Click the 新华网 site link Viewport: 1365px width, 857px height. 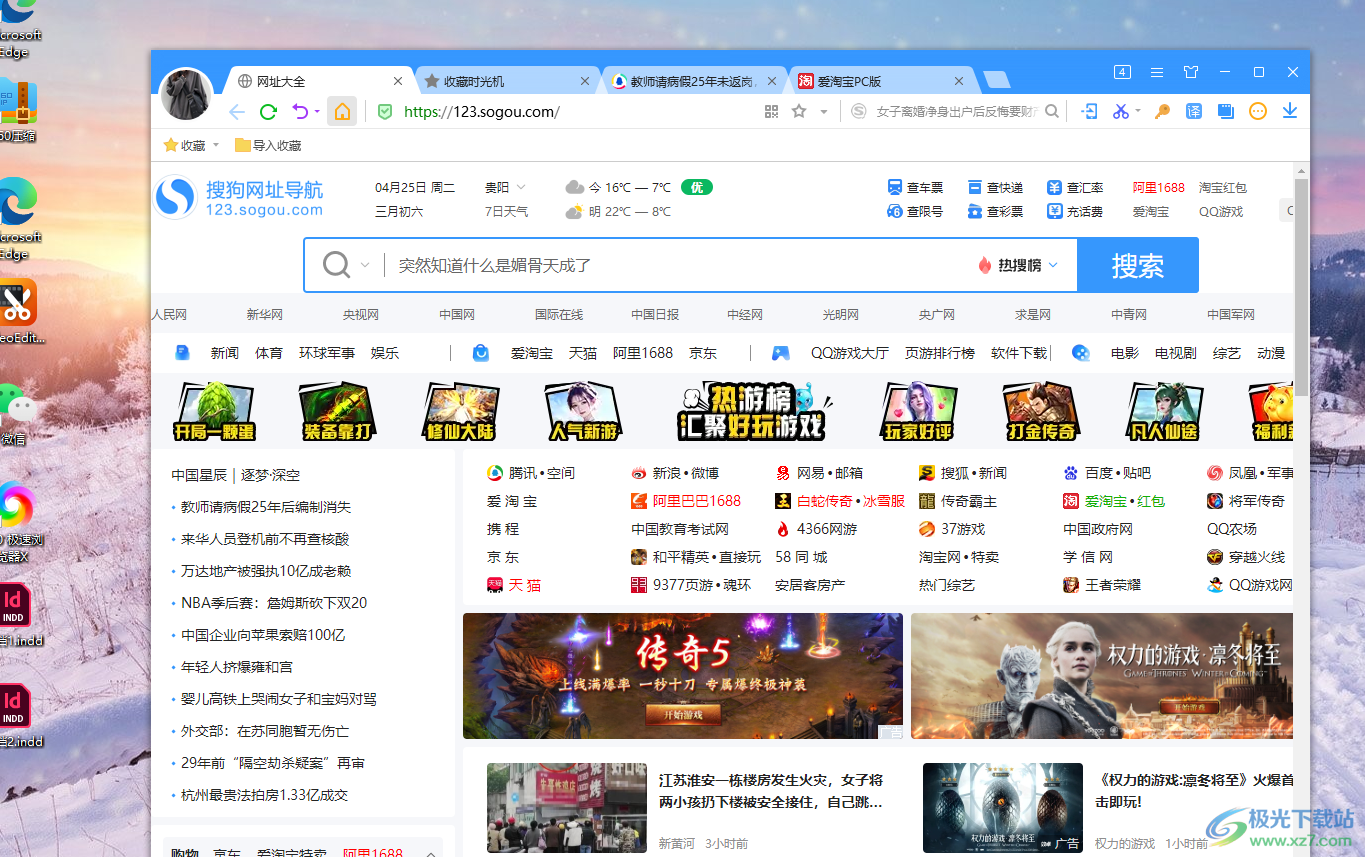click(x=265, y=314)
